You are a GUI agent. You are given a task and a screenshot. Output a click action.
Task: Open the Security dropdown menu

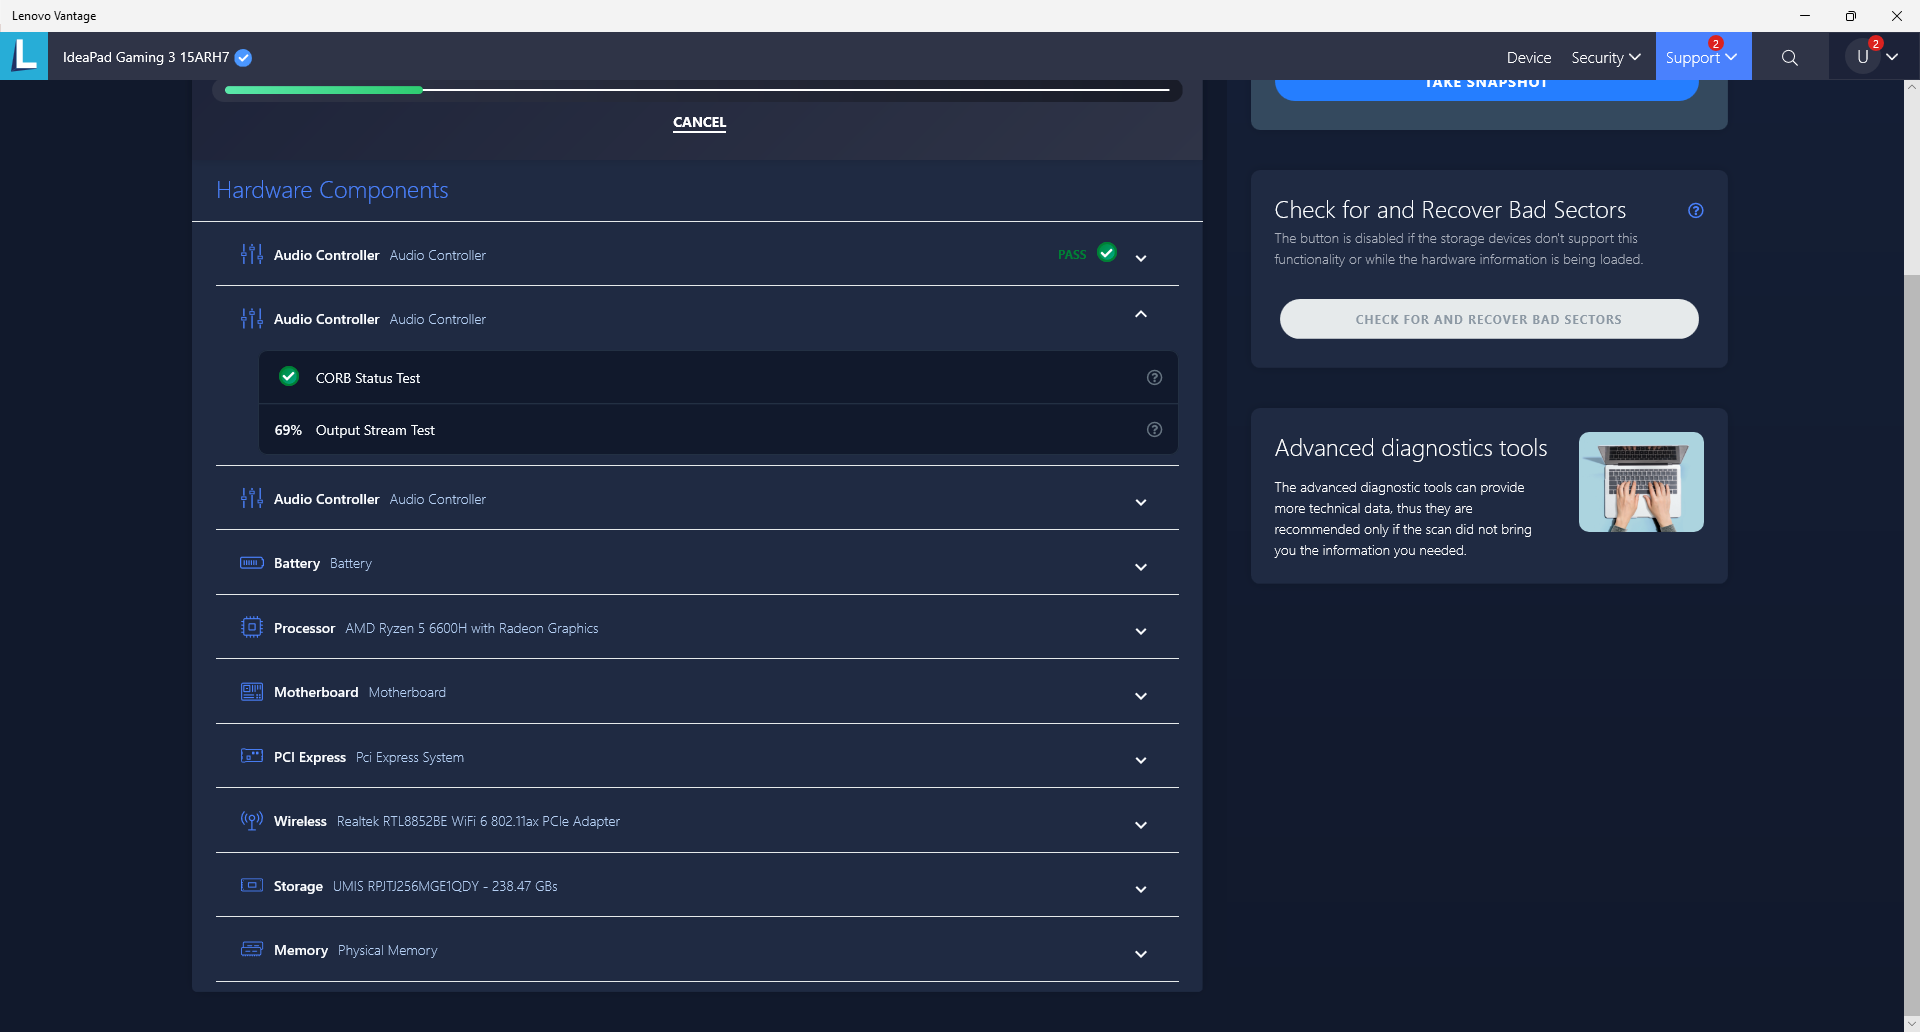(1605, 58)
